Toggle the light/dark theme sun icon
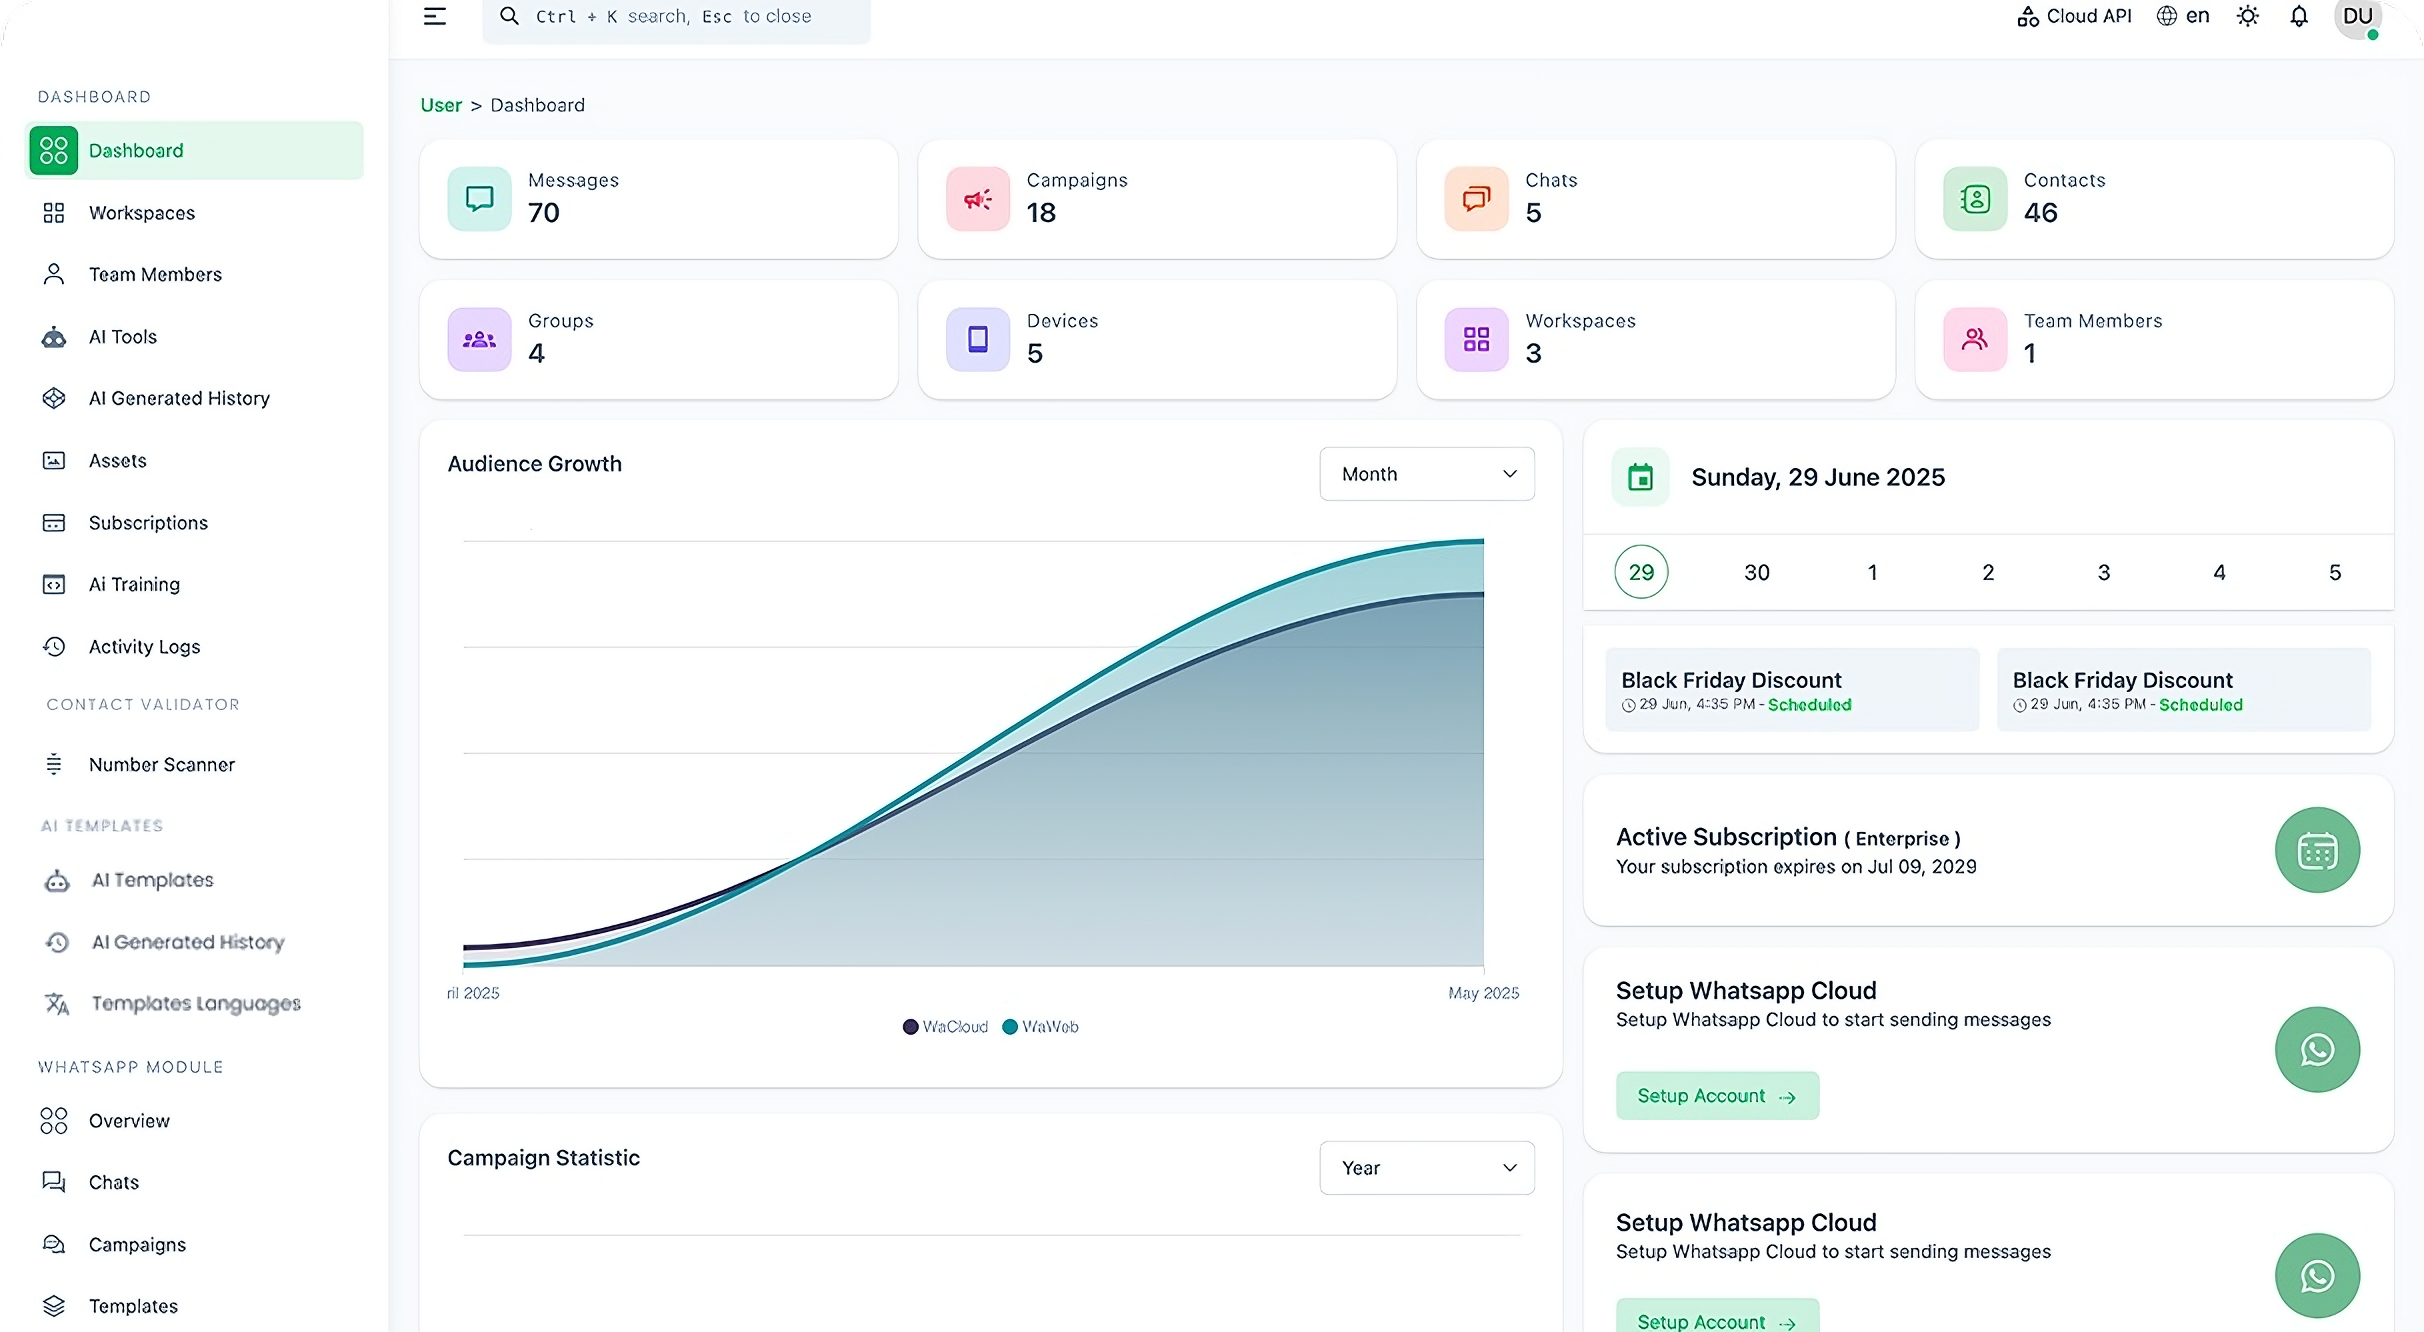Viewport: 2424px width, 1332px height. [2247, 16]
